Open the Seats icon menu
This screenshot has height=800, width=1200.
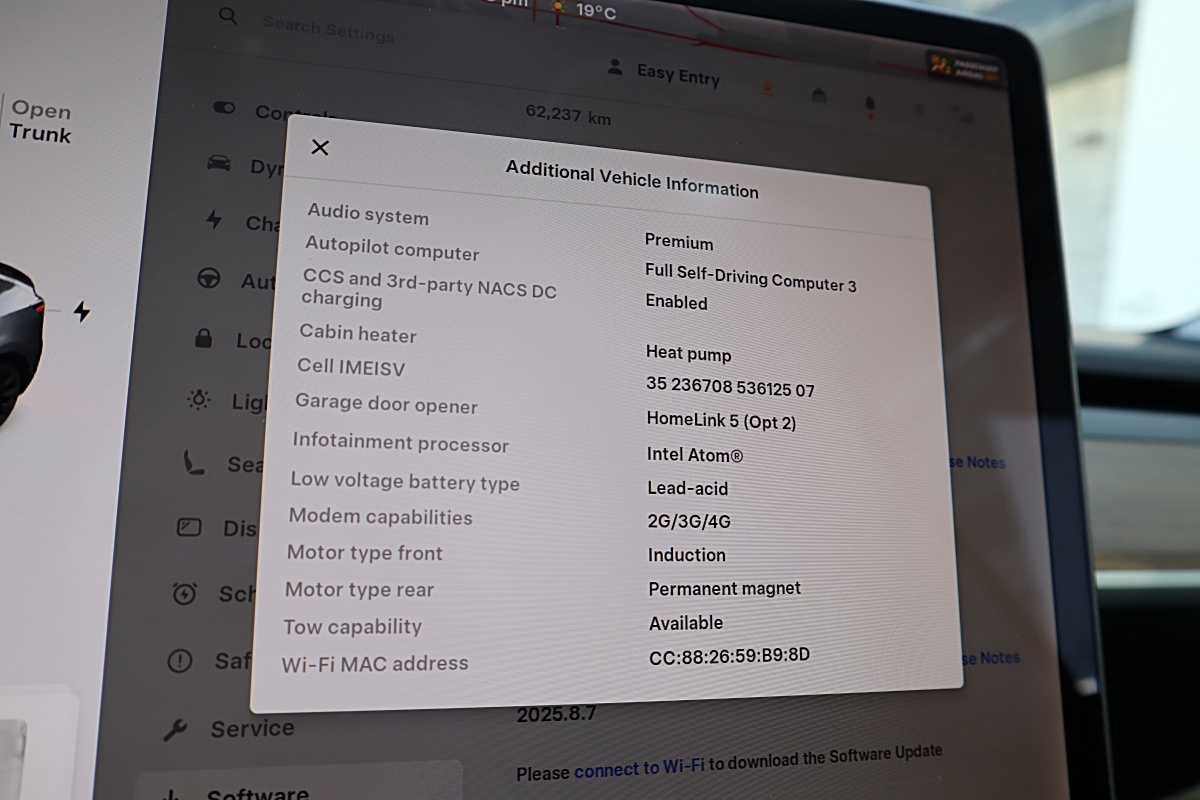(194, 462)
